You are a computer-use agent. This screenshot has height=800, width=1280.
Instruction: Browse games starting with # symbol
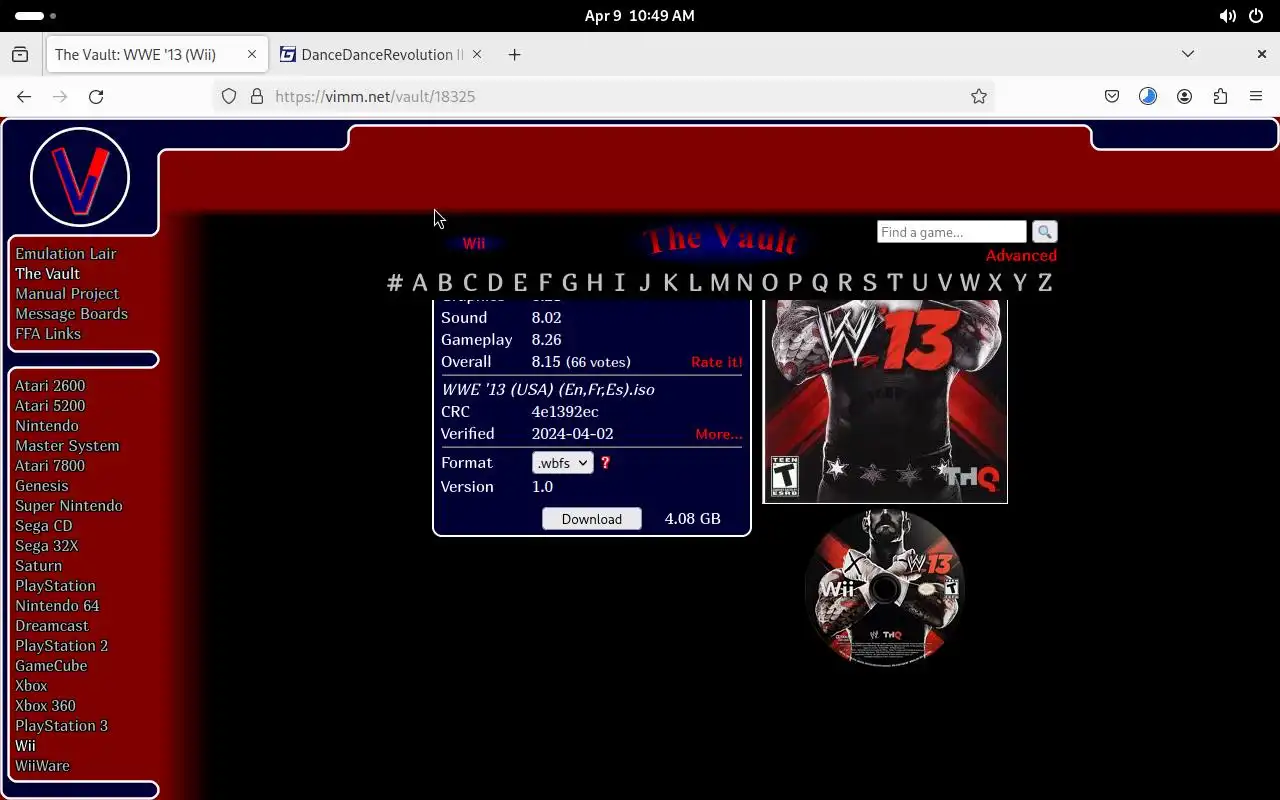[x=395, y=283]
